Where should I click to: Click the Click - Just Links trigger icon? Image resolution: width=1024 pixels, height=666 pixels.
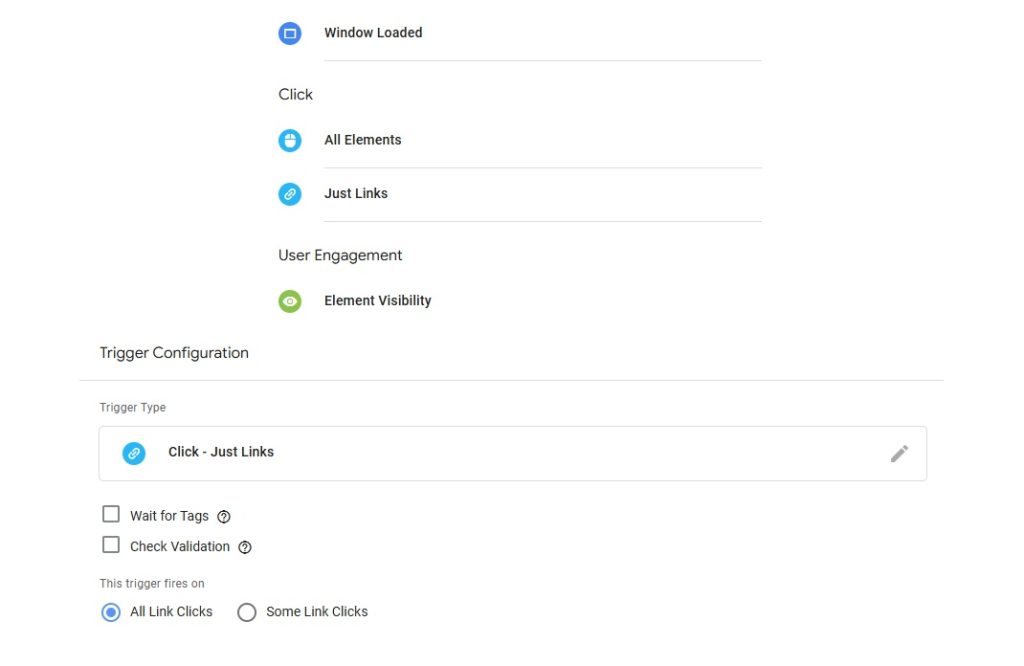pos(133,453)
